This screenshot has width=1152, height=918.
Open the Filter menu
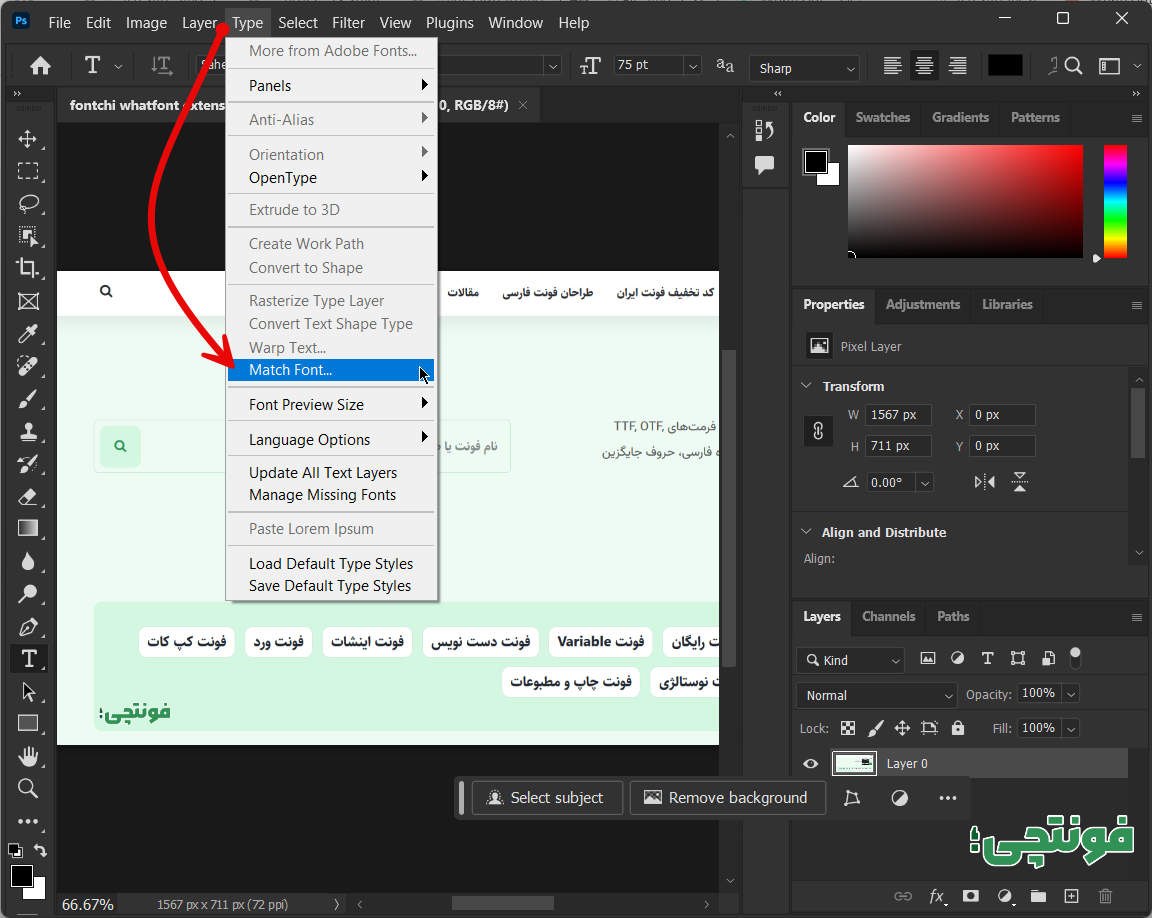(x=348, y=23)
